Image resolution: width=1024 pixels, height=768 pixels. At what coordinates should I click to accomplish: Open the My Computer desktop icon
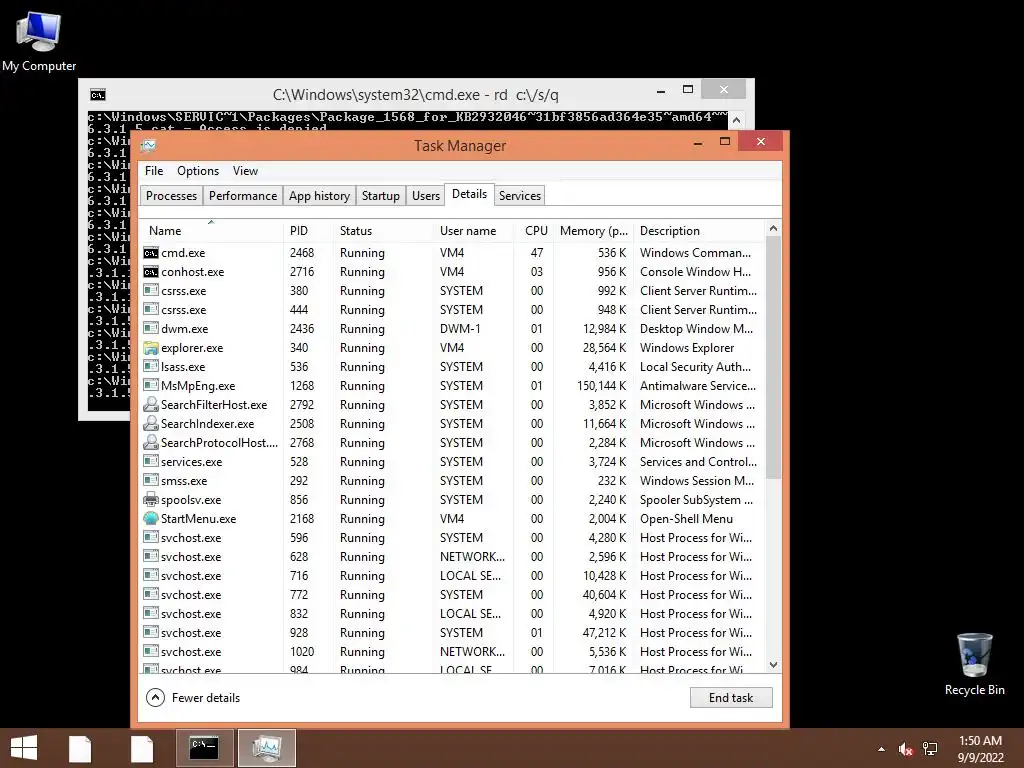(39, 41)
